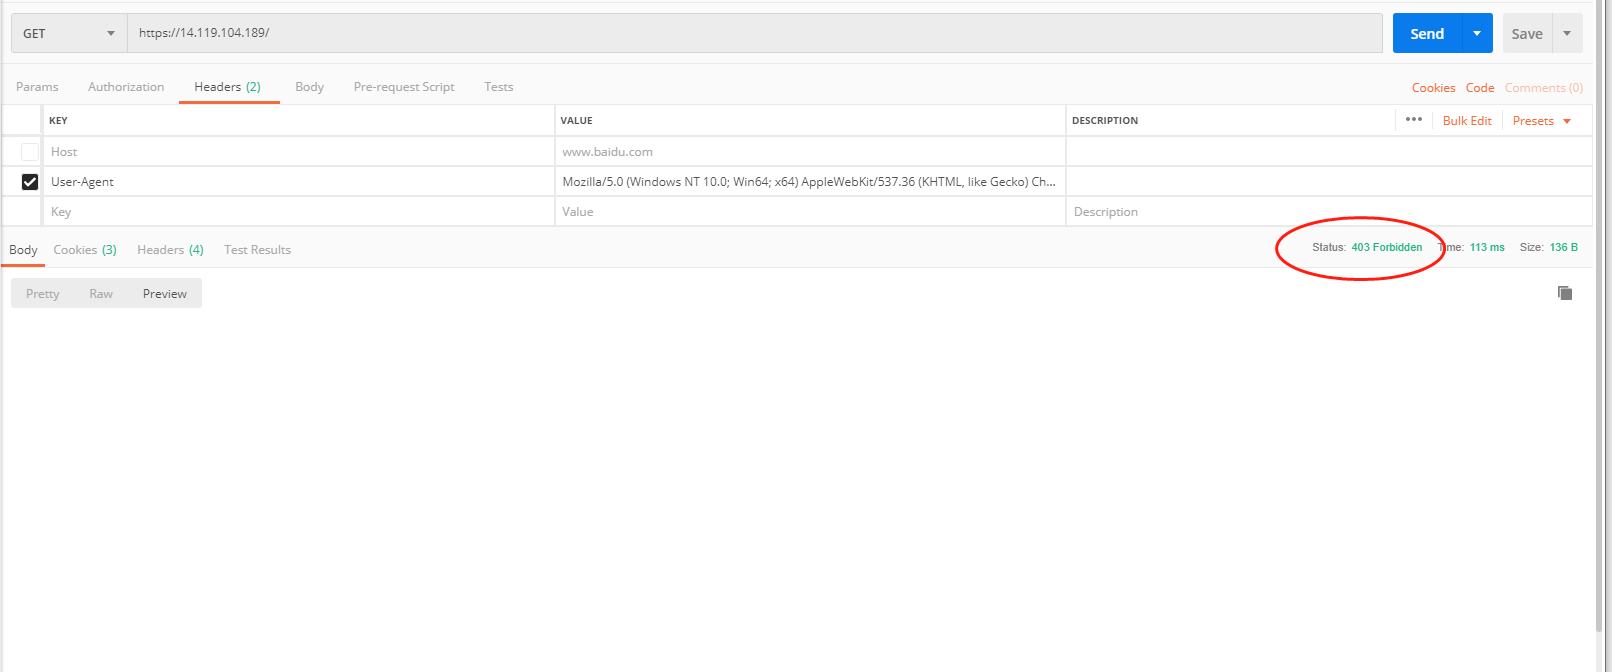The image size is (1612, 672).
Task: Click the copy response body icon
Action: [x=1565, y=293]
